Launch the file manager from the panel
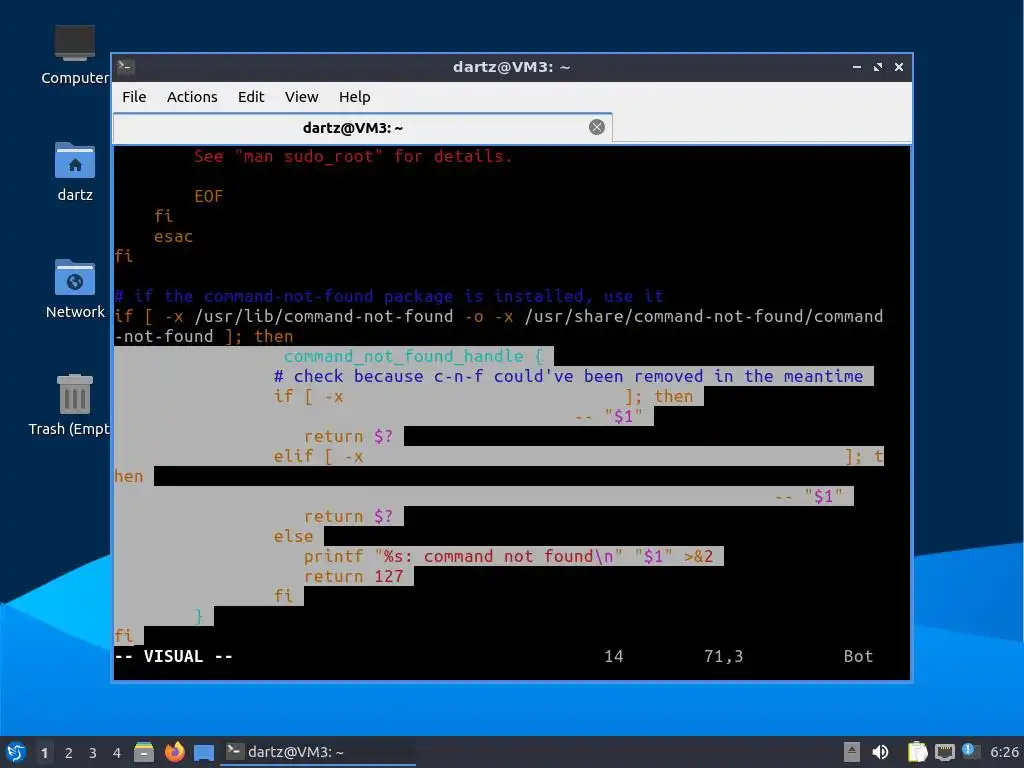Screen dimensions: 1024x768 pos(144,752)
